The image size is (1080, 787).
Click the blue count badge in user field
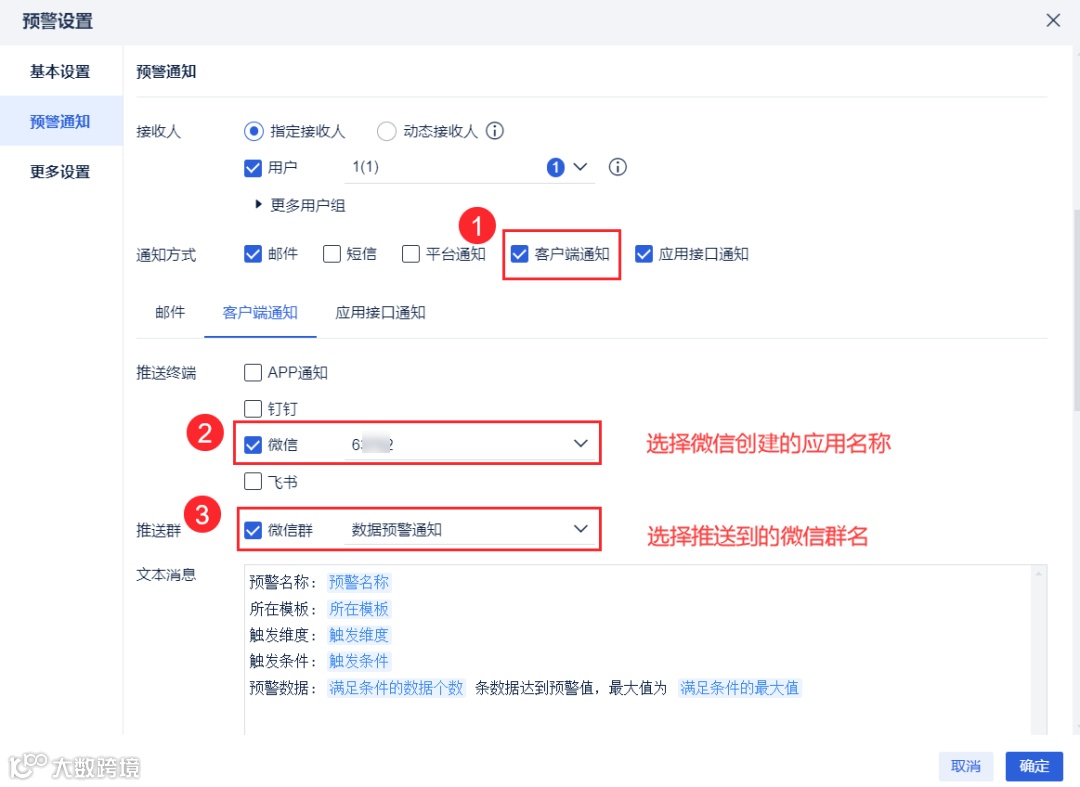tap(555, 167)
